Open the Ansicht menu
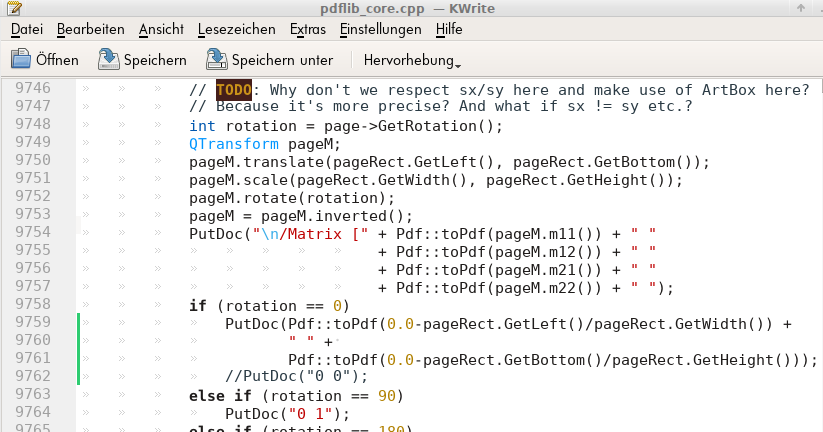The width and height of the screenshot is (823, 432). [x=161, y=30]
